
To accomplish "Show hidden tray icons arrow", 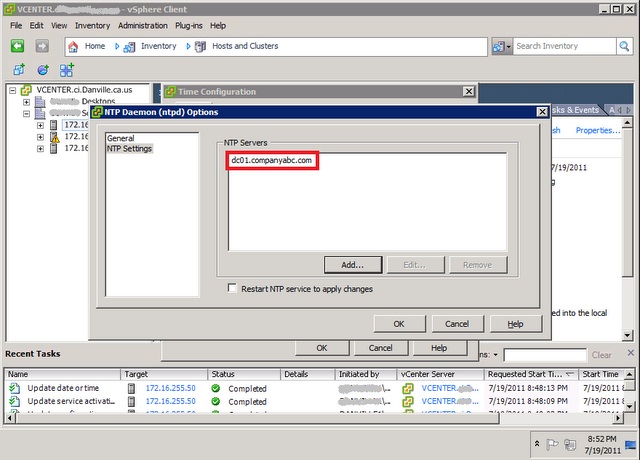I will coord(537,444).
